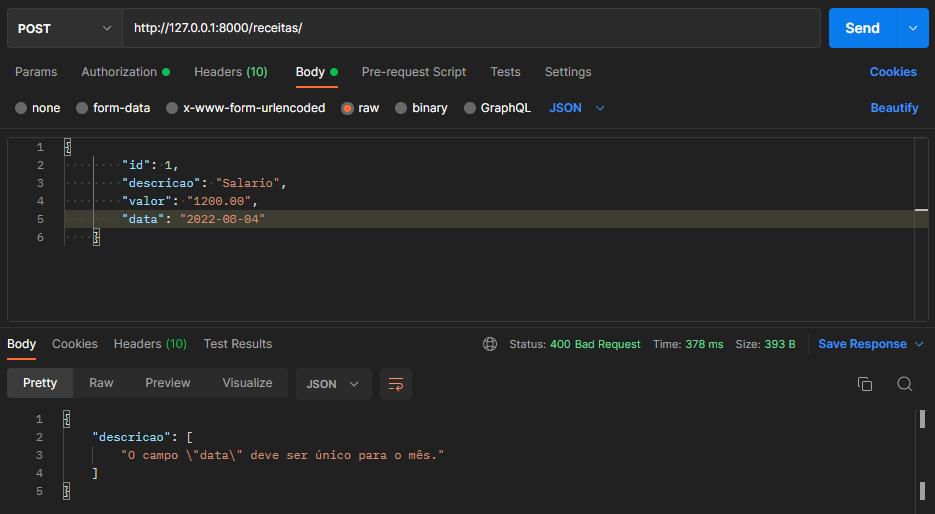Select the GraphQL body option
The height and width of the screenshot is (514, 935).
[497, 108]
